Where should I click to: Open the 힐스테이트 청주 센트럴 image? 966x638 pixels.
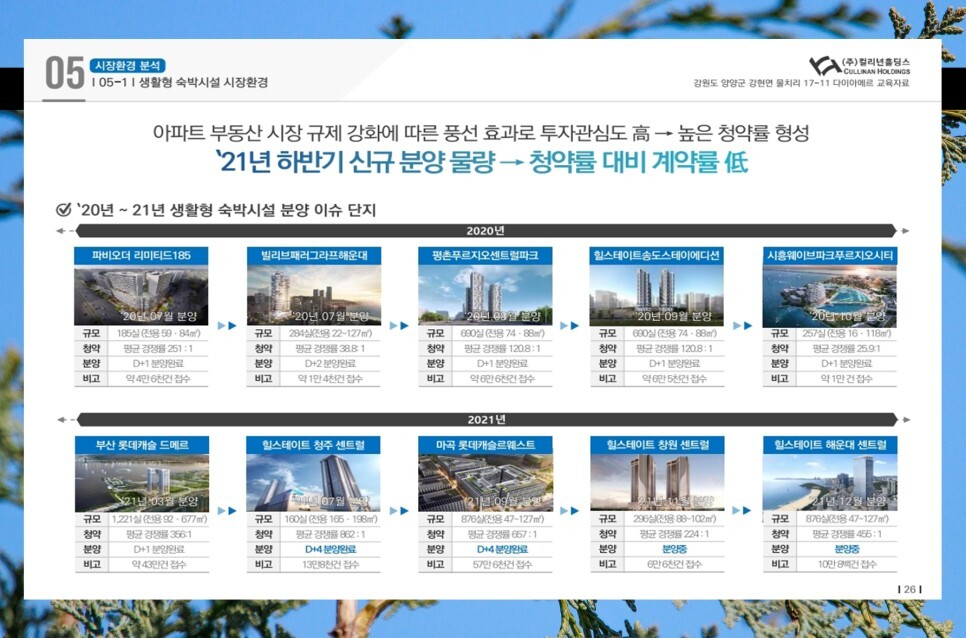[313, 483]
